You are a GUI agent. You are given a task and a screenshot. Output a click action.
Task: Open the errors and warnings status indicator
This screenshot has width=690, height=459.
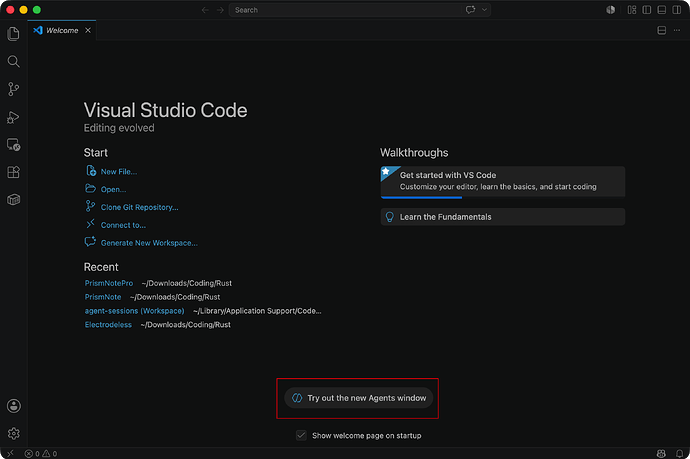[x=41, y=453]
